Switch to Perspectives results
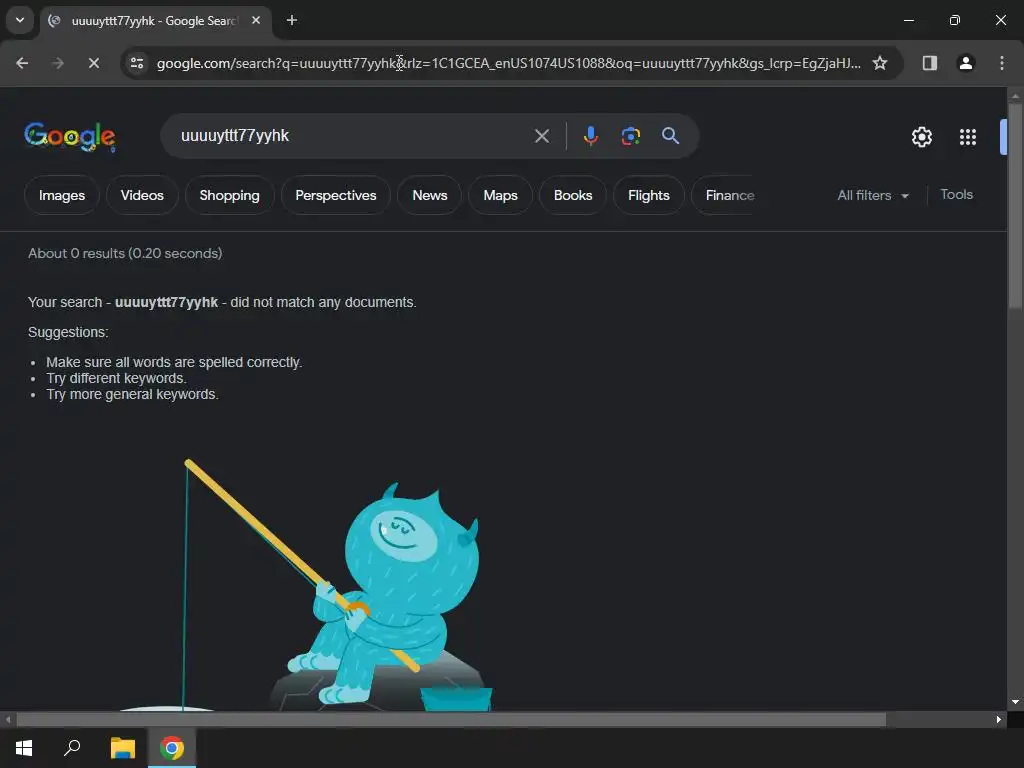 336,195
